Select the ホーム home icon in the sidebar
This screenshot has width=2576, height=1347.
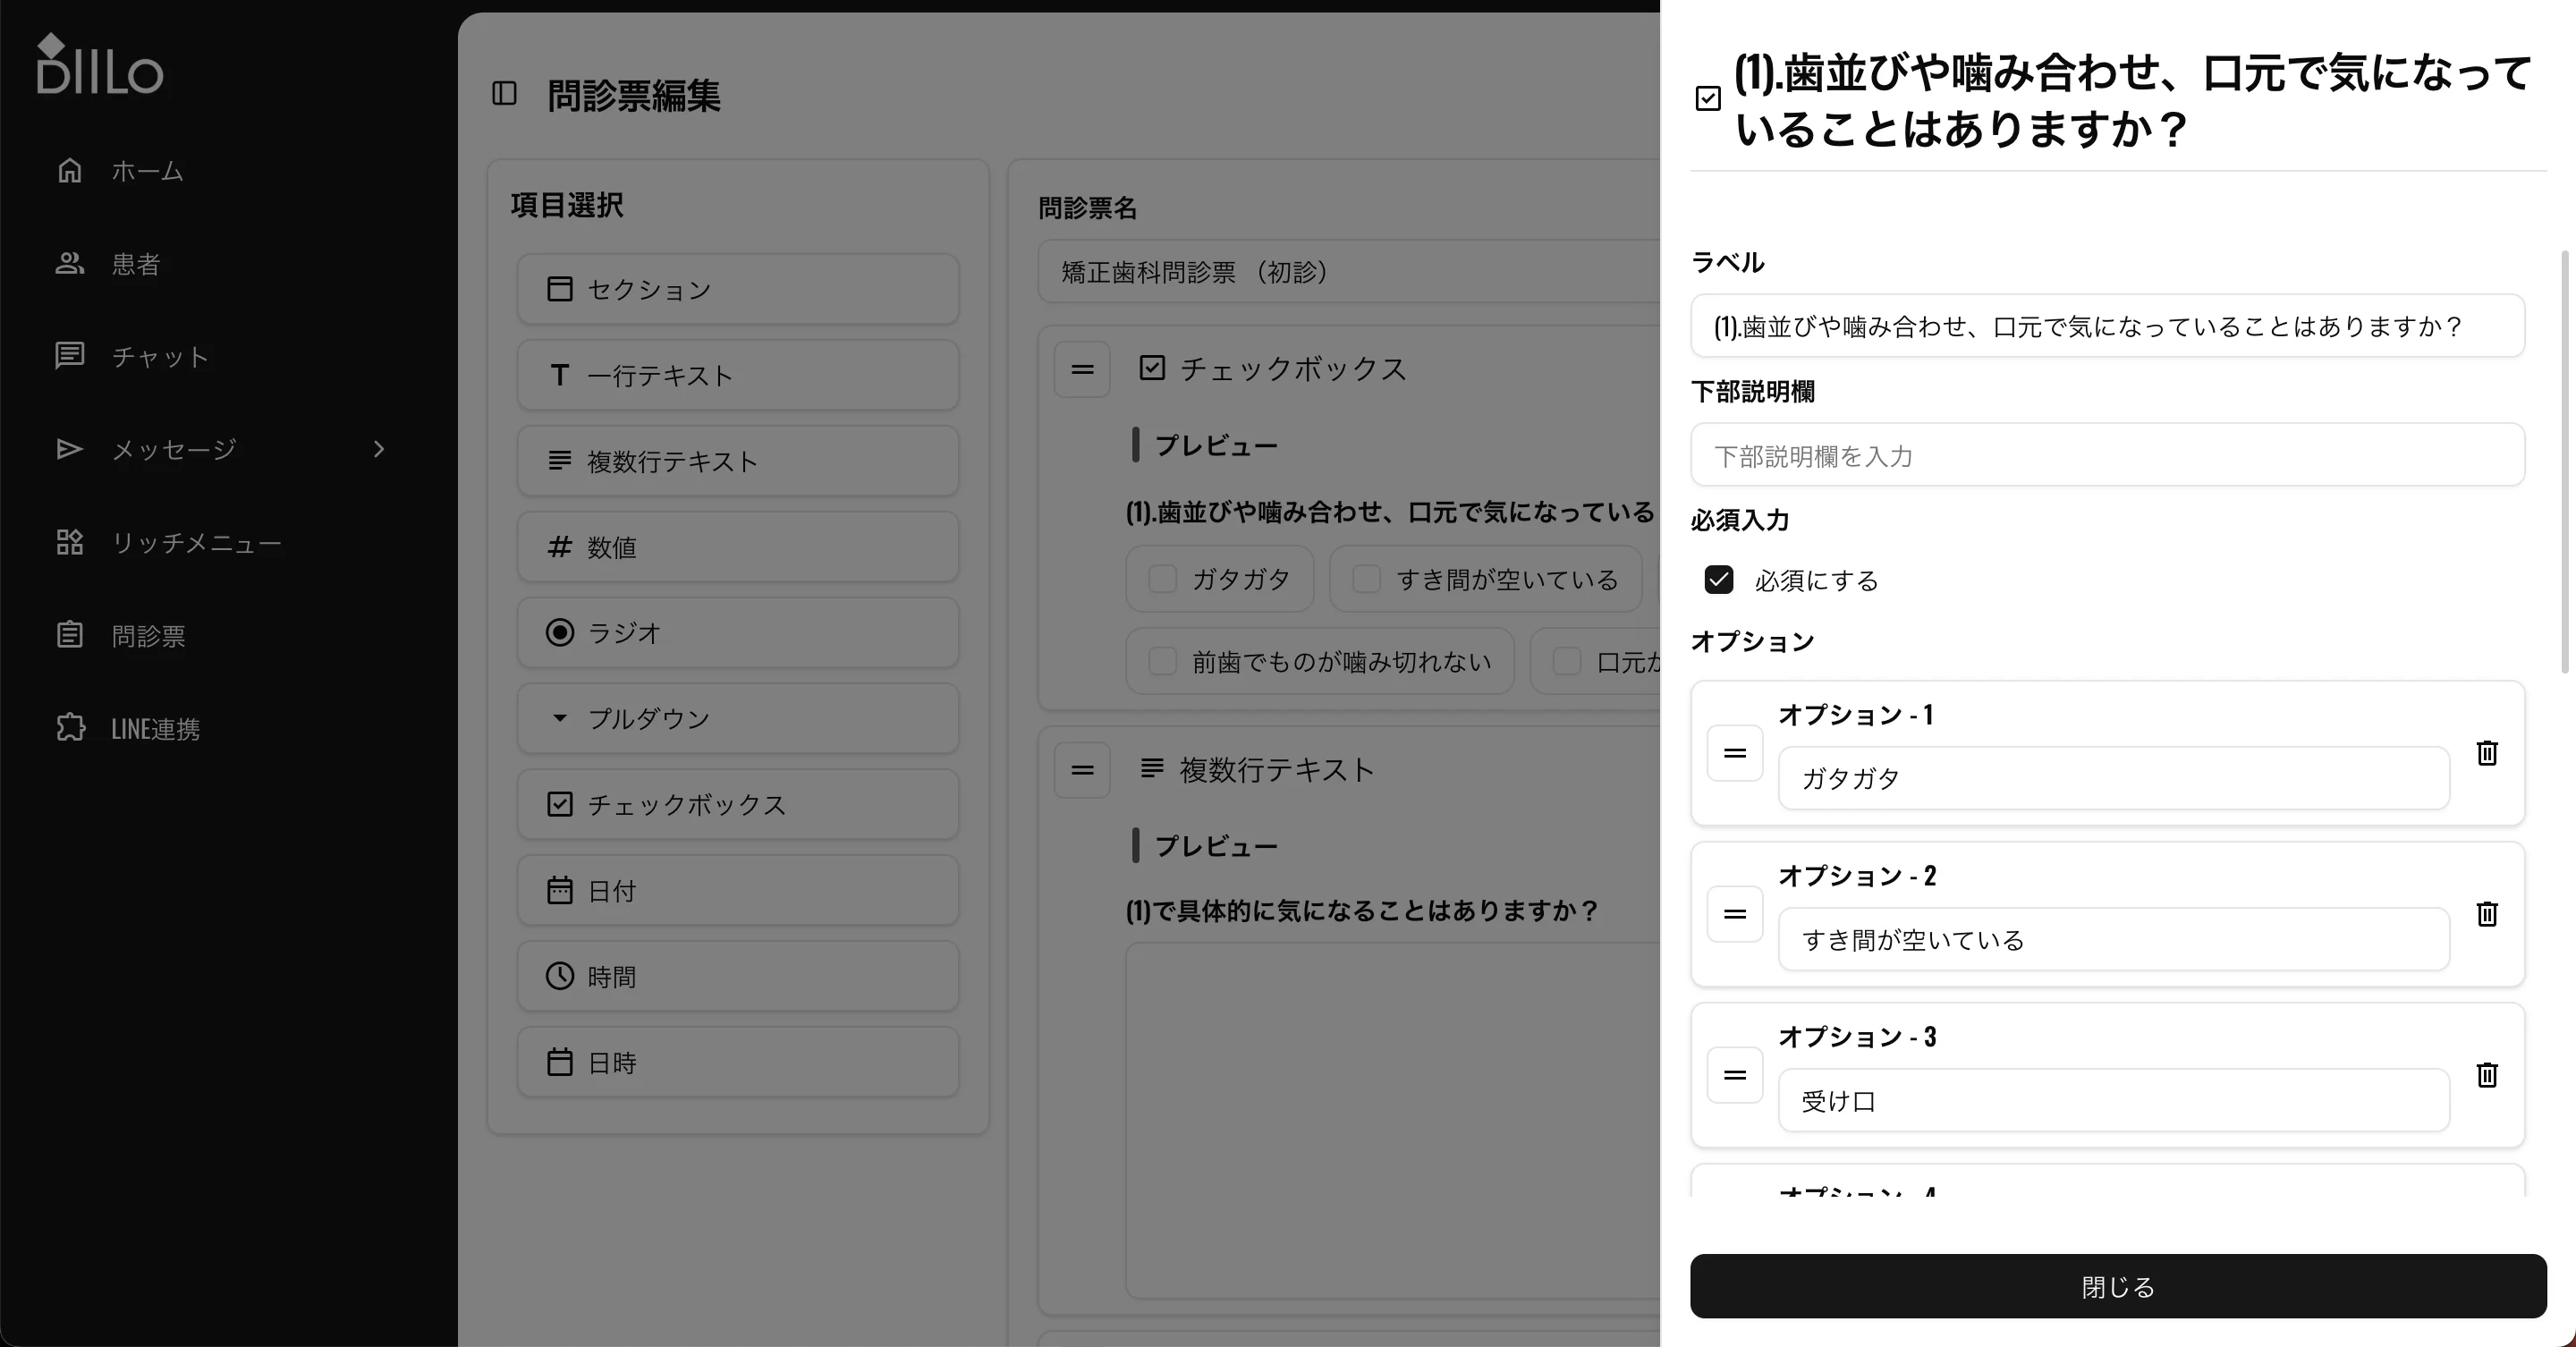[70, 170]
